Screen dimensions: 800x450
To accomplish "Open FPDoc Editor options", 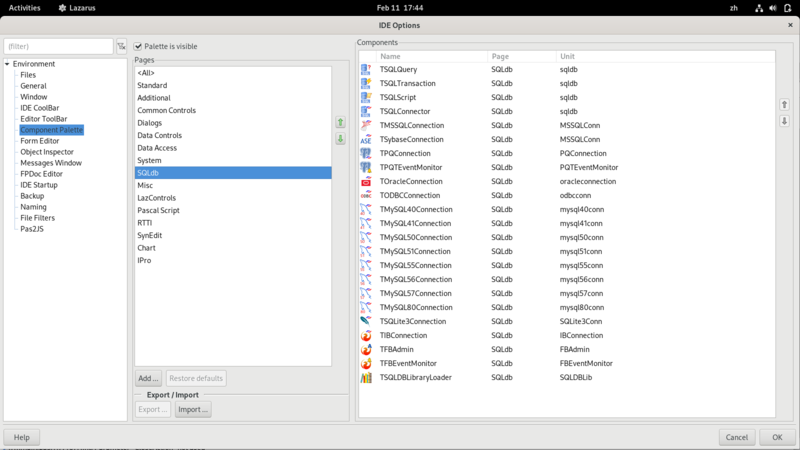I will [x=41, y=174].
